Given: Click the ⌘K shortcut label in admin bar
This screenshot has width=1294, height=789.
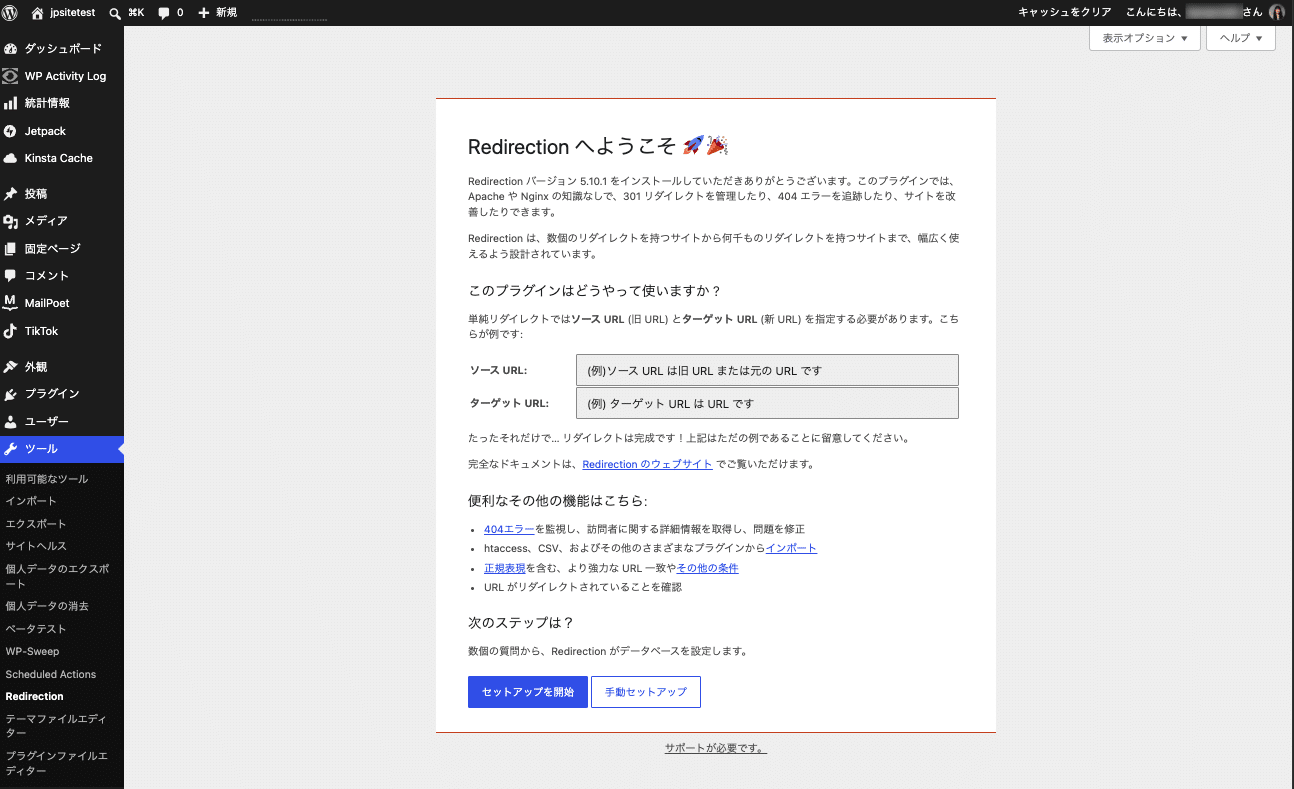Looking at the screenshot, I should [x=136, y=13].
